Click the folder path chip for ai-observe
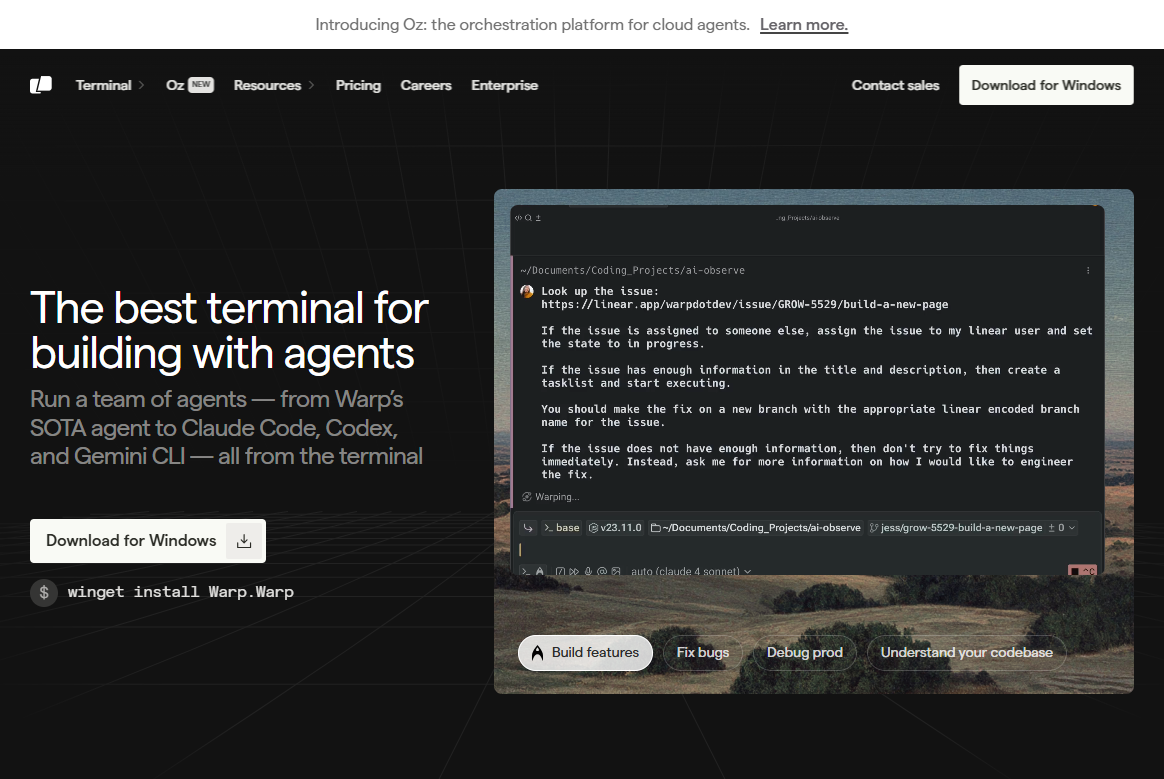The image size is (1164, 779). 755,527
